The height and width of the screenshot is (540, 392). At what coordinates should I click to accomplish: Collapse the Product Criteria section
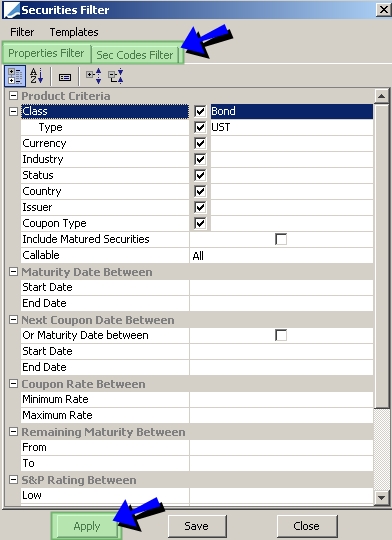tap(13, 95)
